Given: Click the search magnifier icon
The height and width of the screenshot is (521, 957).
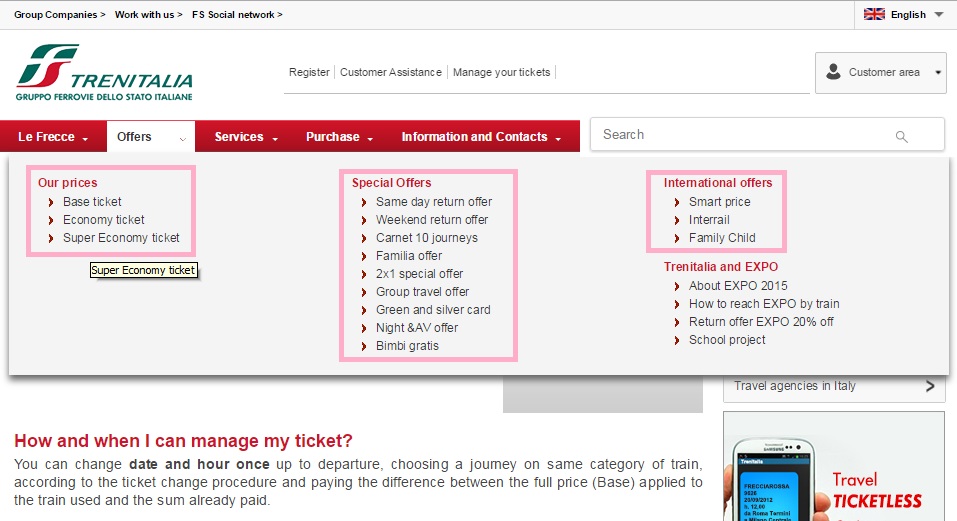Looking at the screenshot, I should click(901, 137).
